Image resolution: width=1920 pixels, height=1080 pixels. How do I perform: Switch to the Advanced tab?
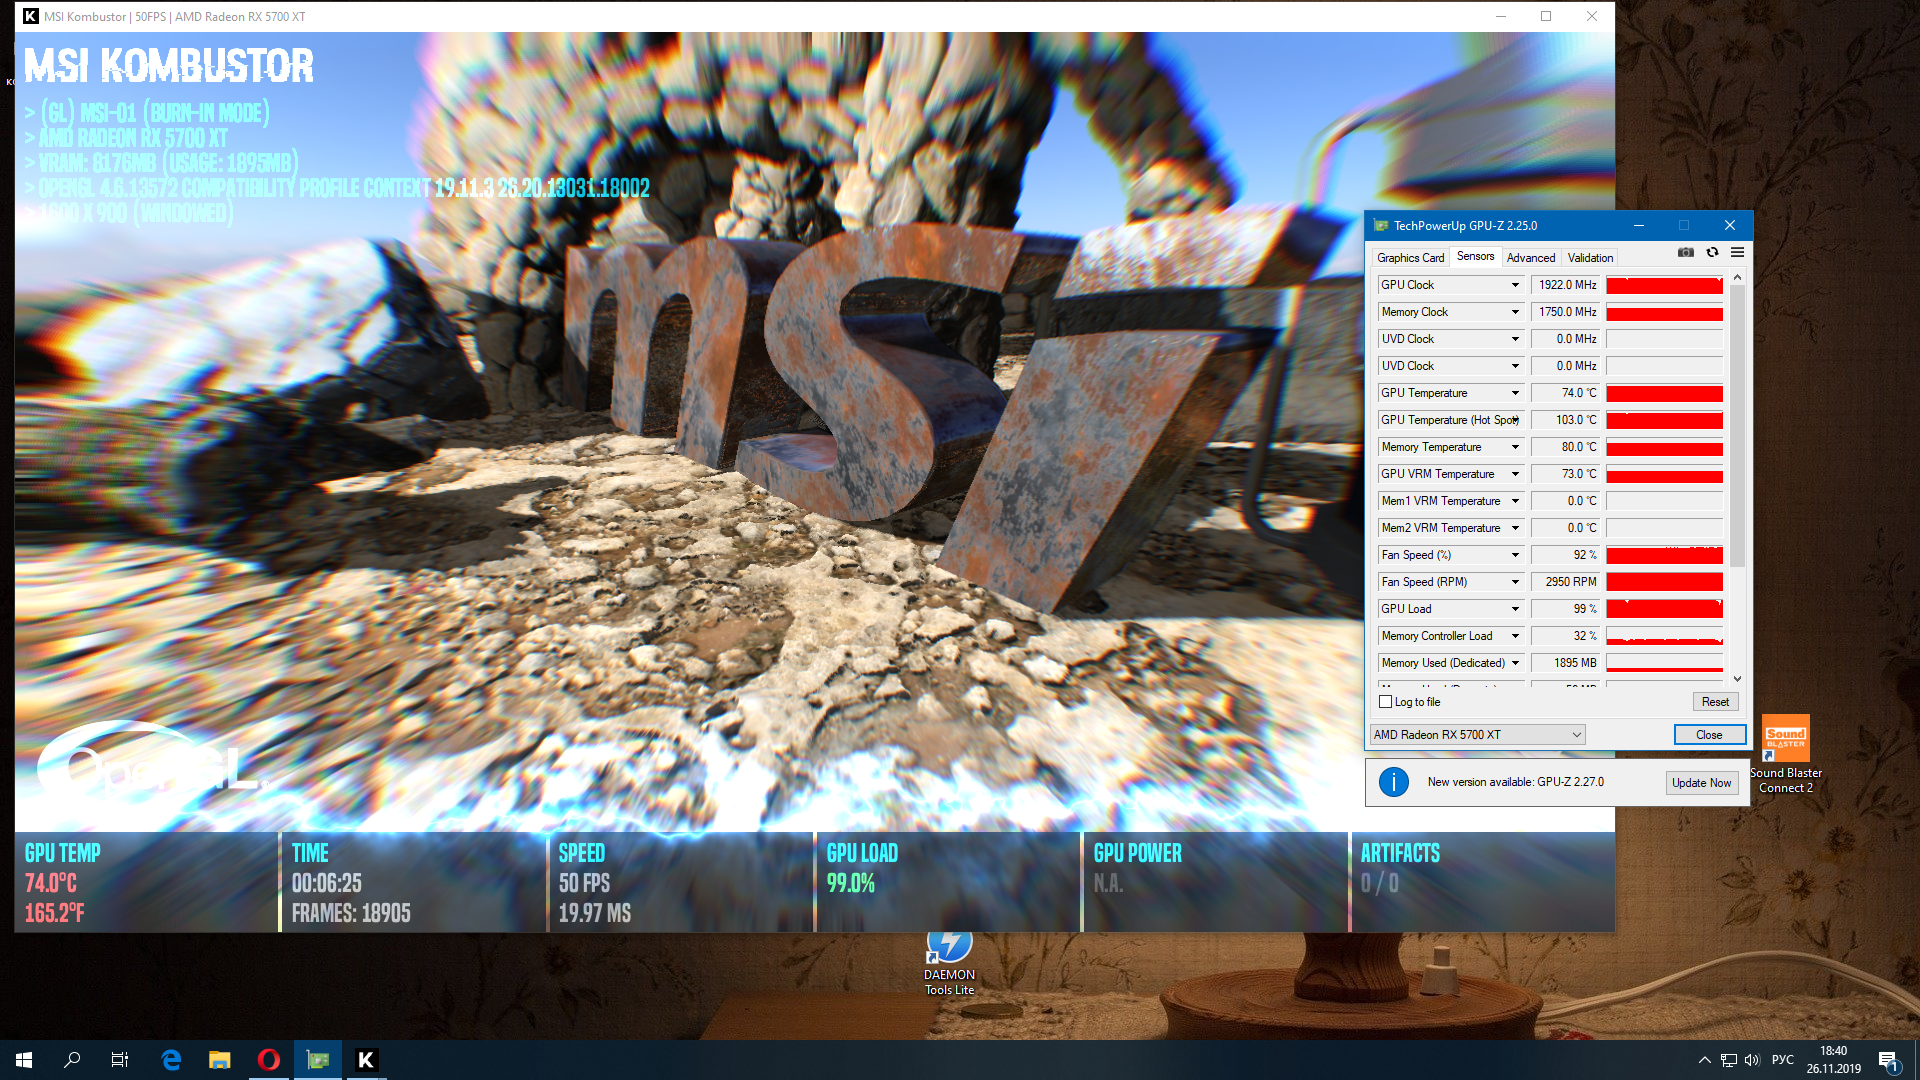(x=1530, y=258)
